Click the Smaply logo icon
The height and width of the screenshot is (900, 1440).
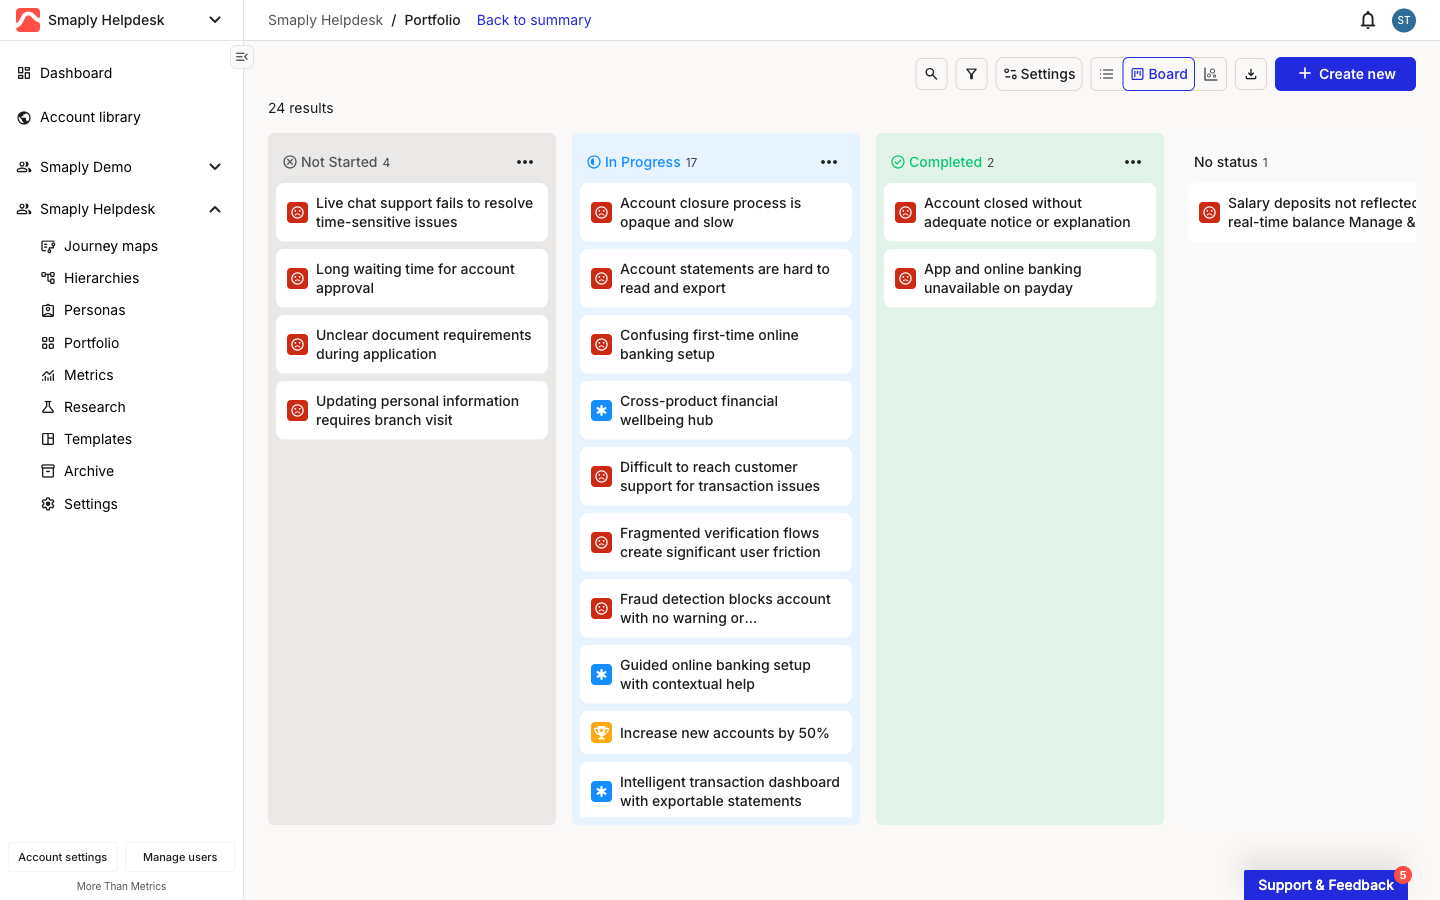click(28, 20)
